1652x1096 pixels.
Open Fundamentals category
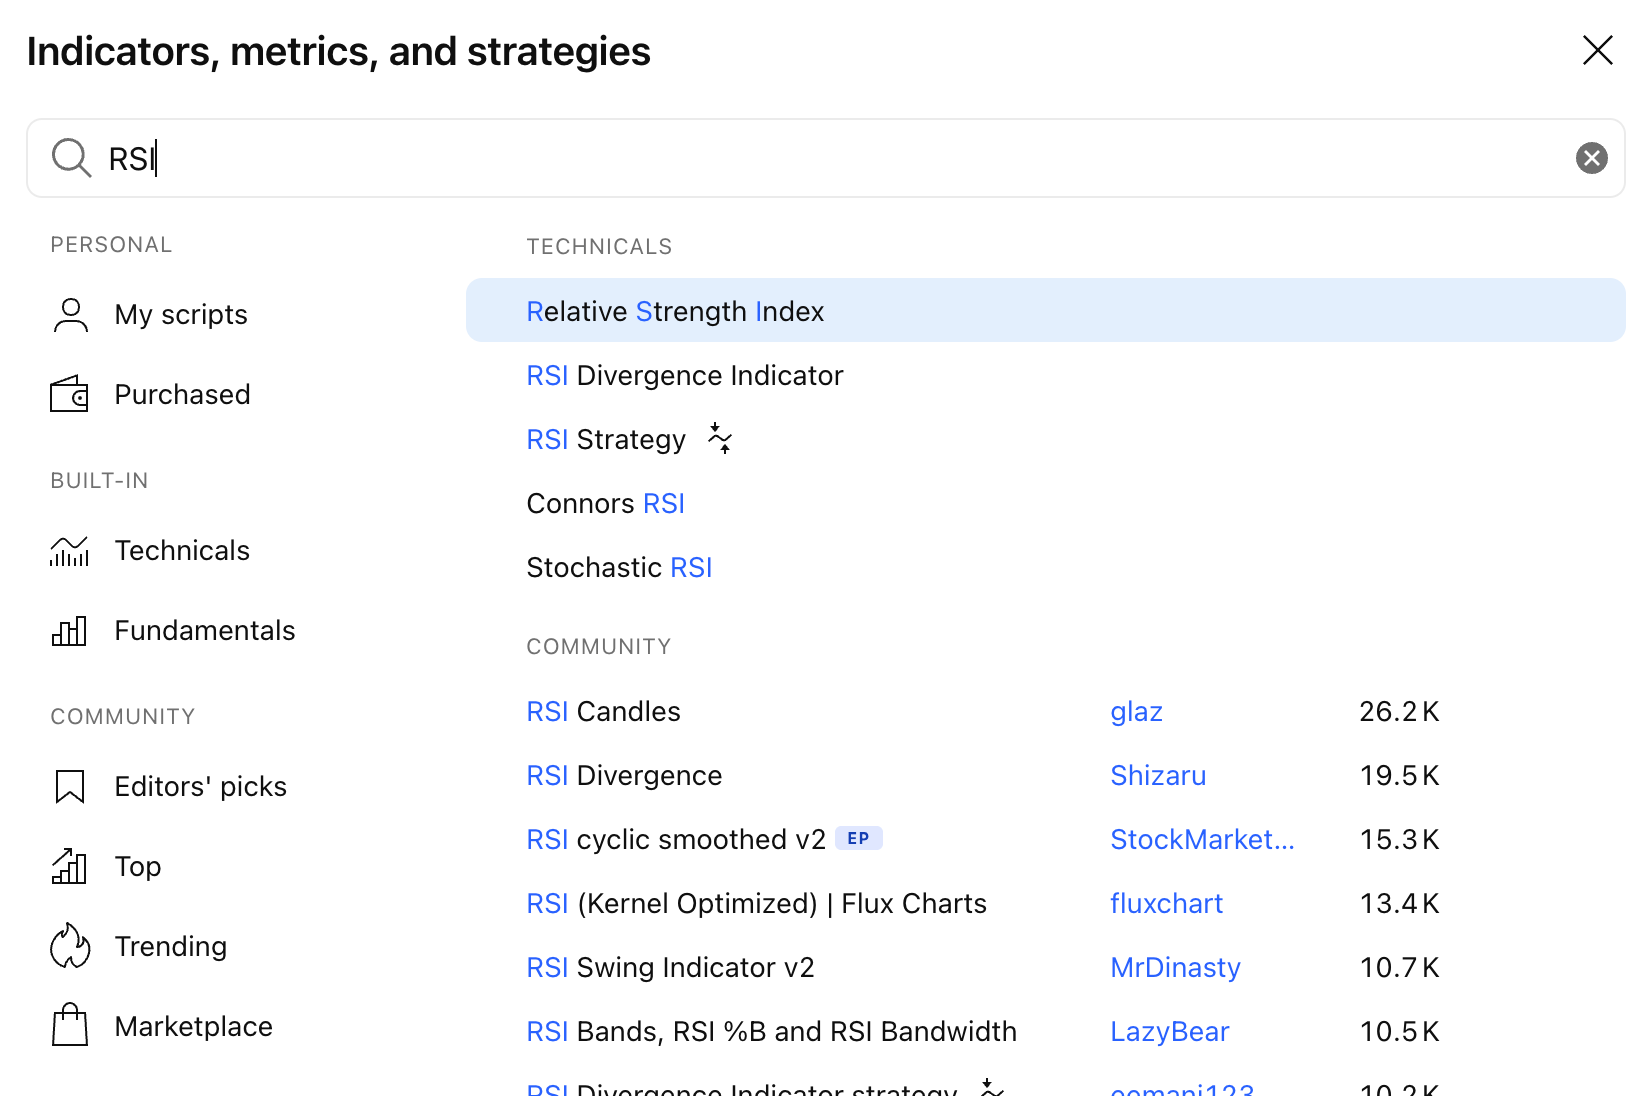click(x=204, y=630)
